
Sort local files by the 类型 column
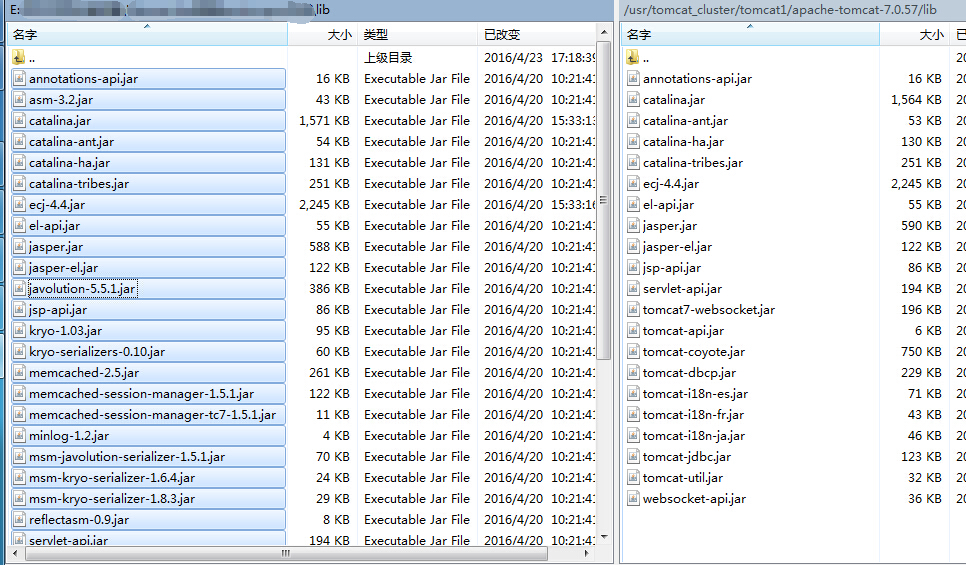[x=416, y=35]
